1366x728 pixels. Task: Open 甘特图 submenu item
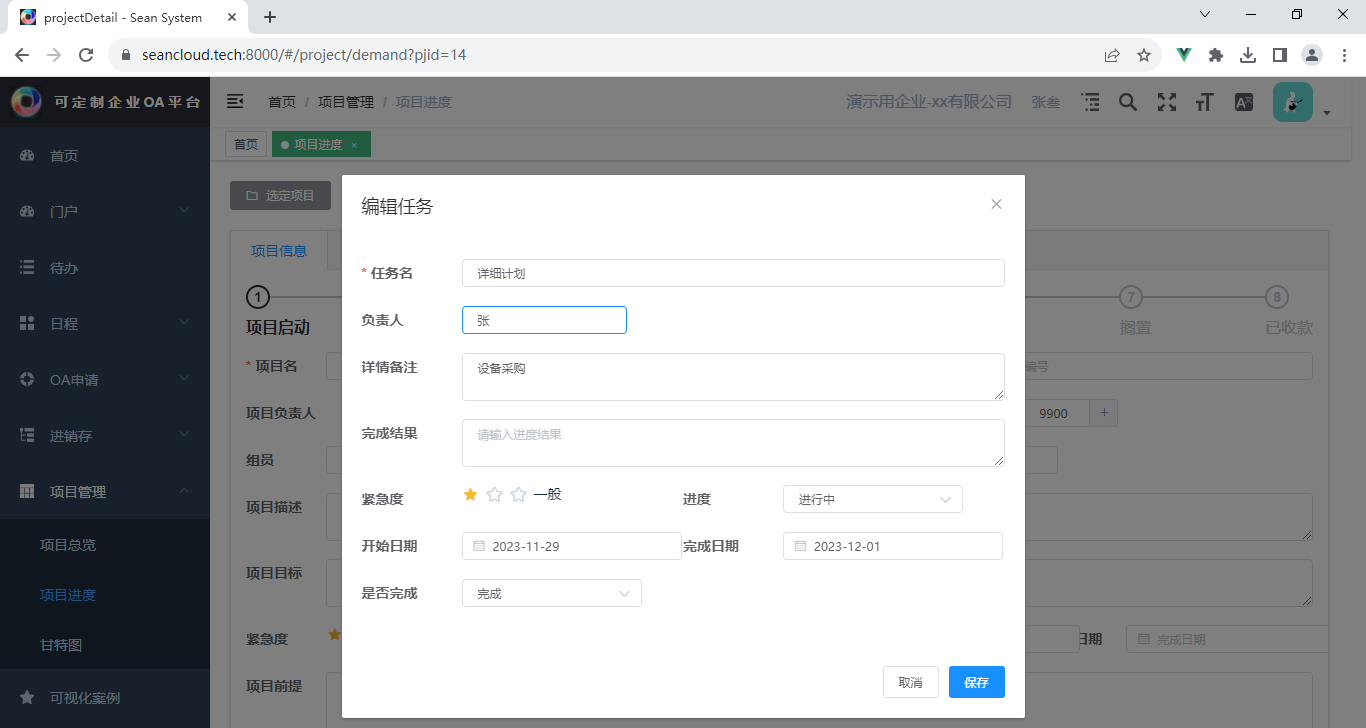[x=105, y=645]
